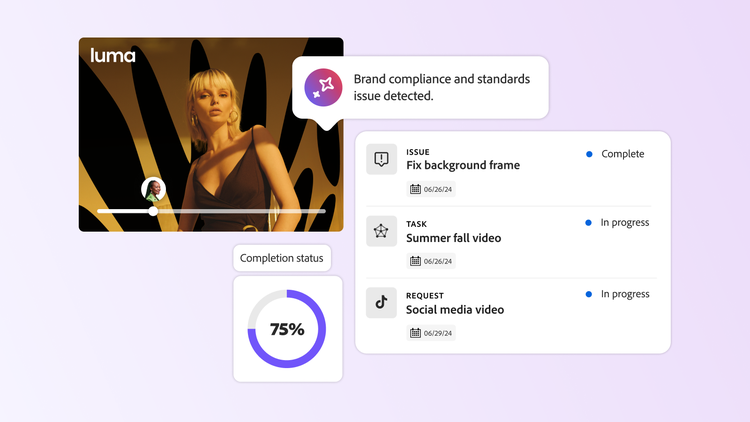Open the Social media video request

455,310
